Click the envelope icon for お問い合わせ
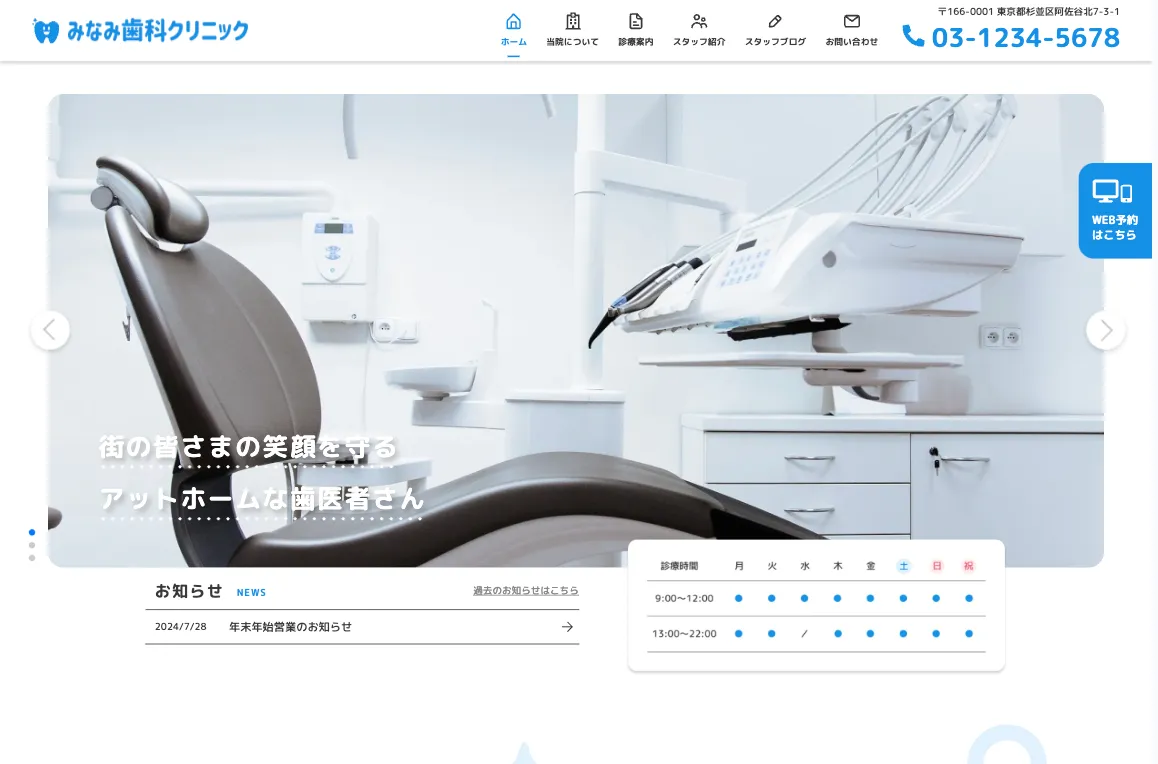The height and width of the screenshot is (764, 1158). [x=851, y=21]
